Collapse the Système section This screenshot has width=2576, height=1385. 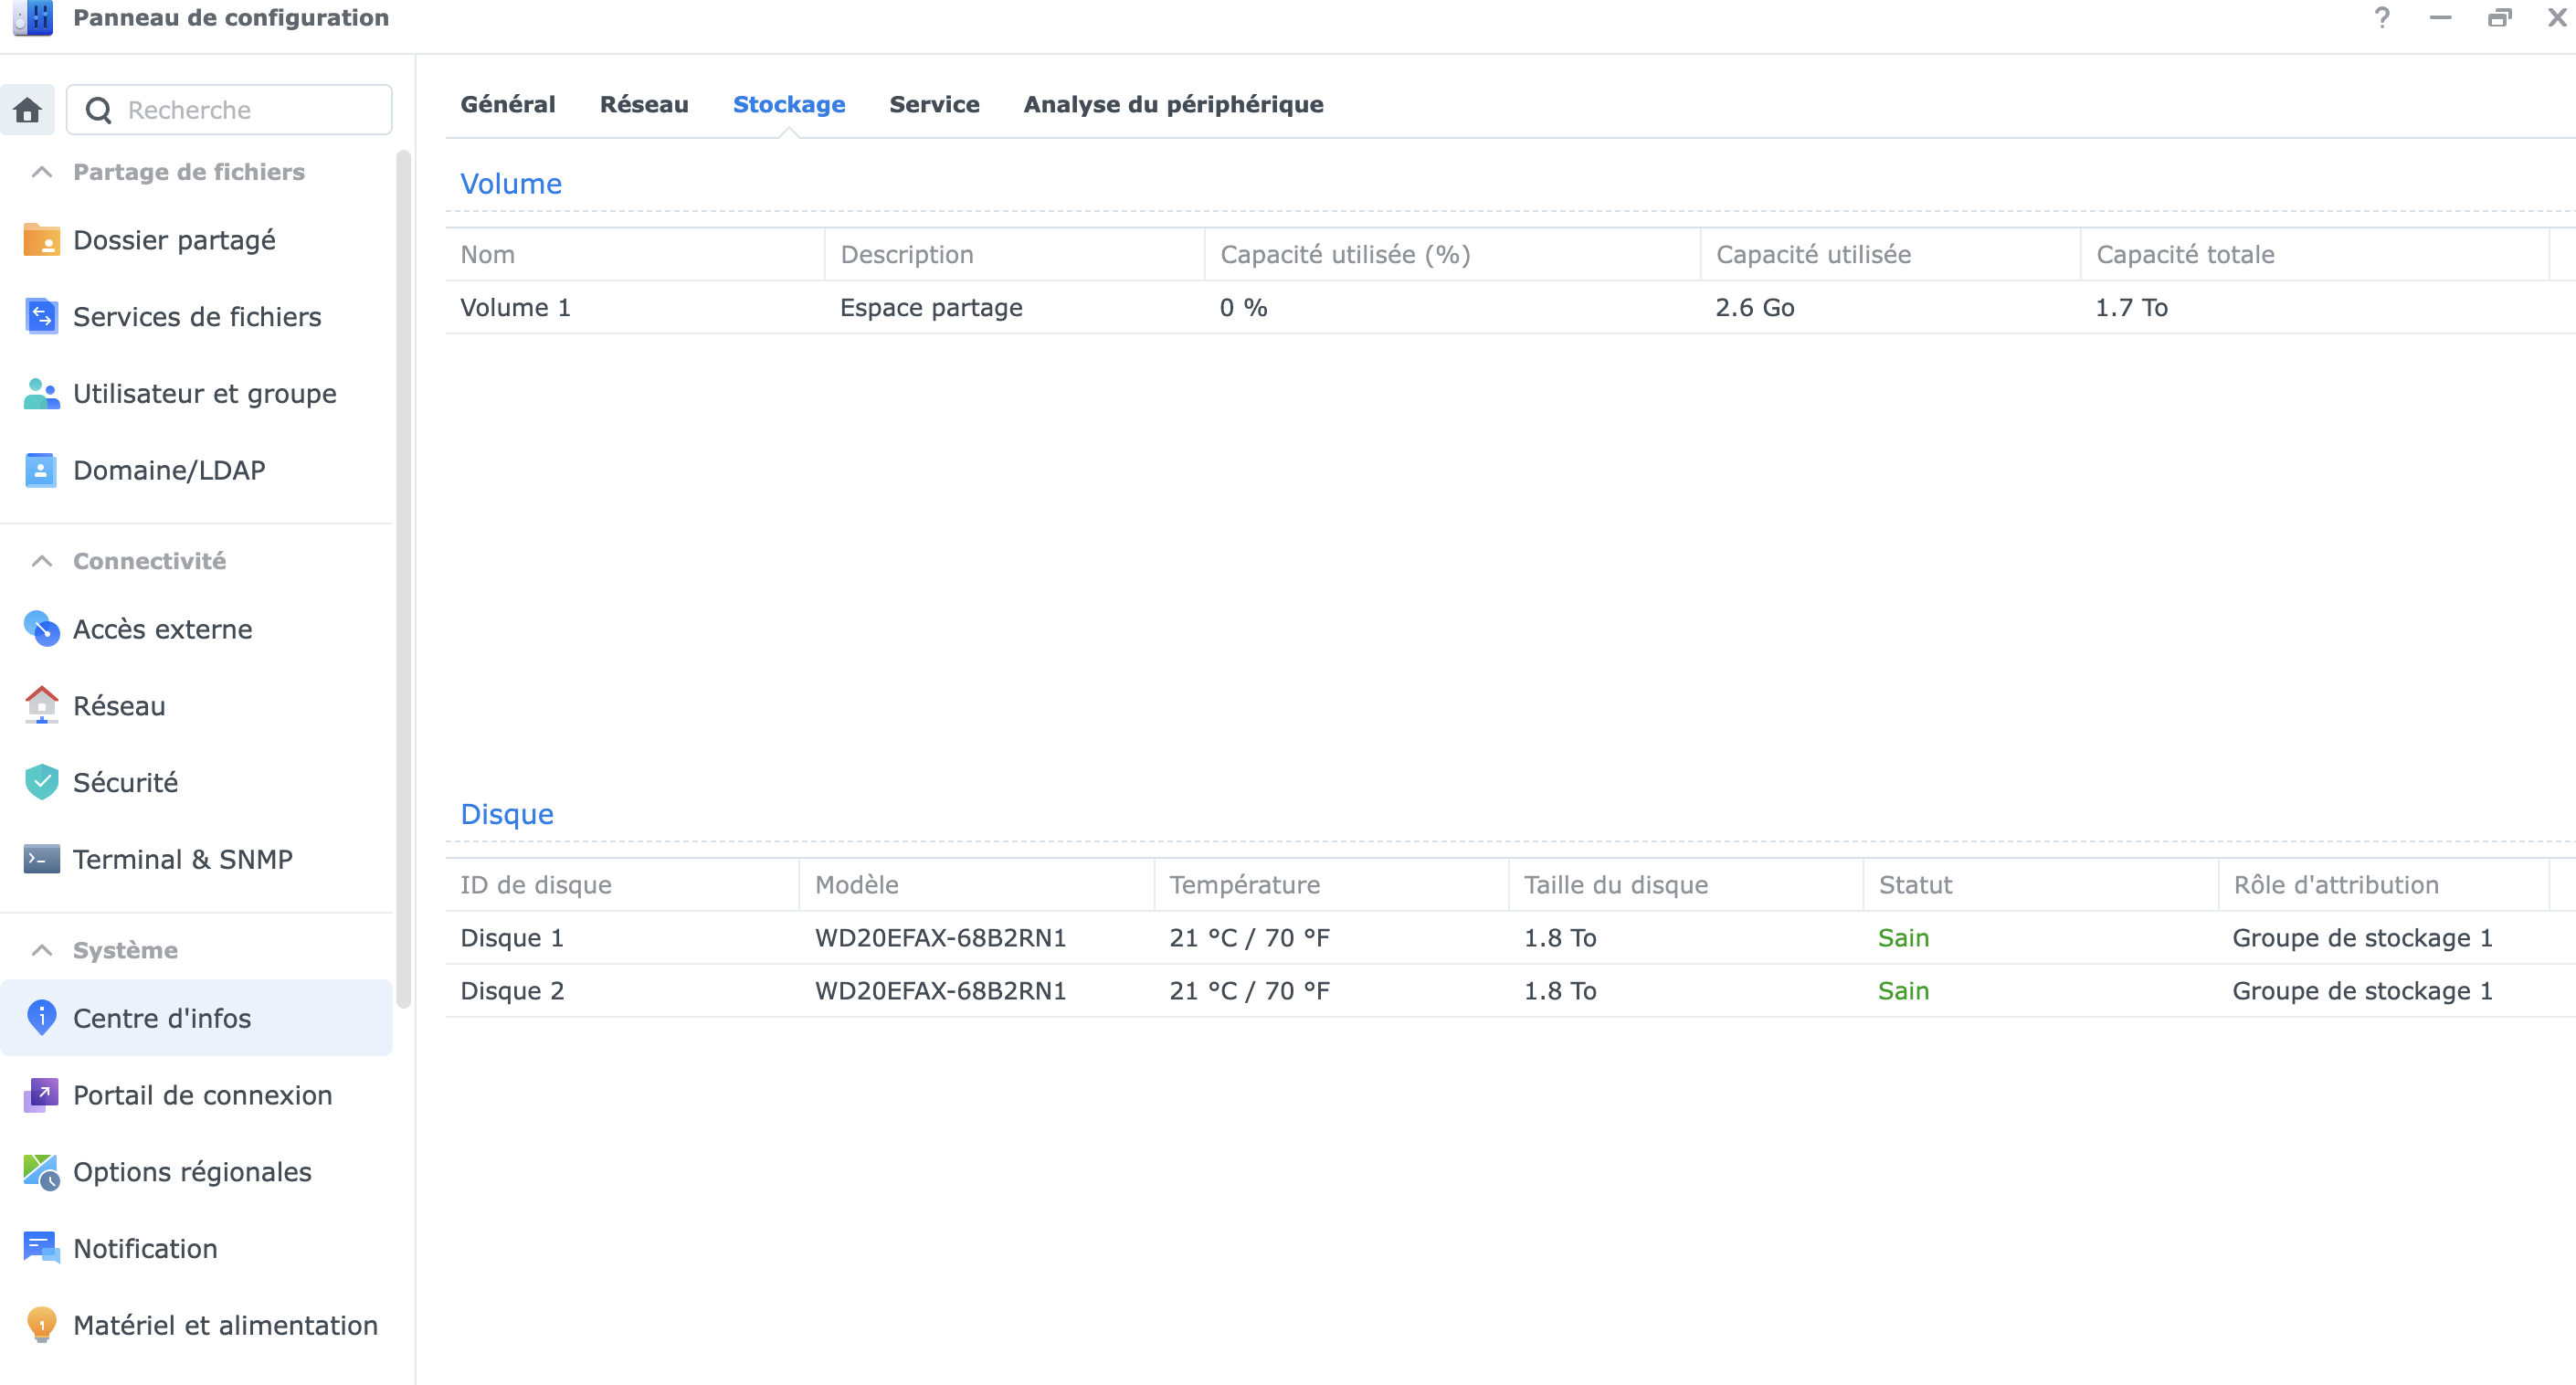point(42,950)
